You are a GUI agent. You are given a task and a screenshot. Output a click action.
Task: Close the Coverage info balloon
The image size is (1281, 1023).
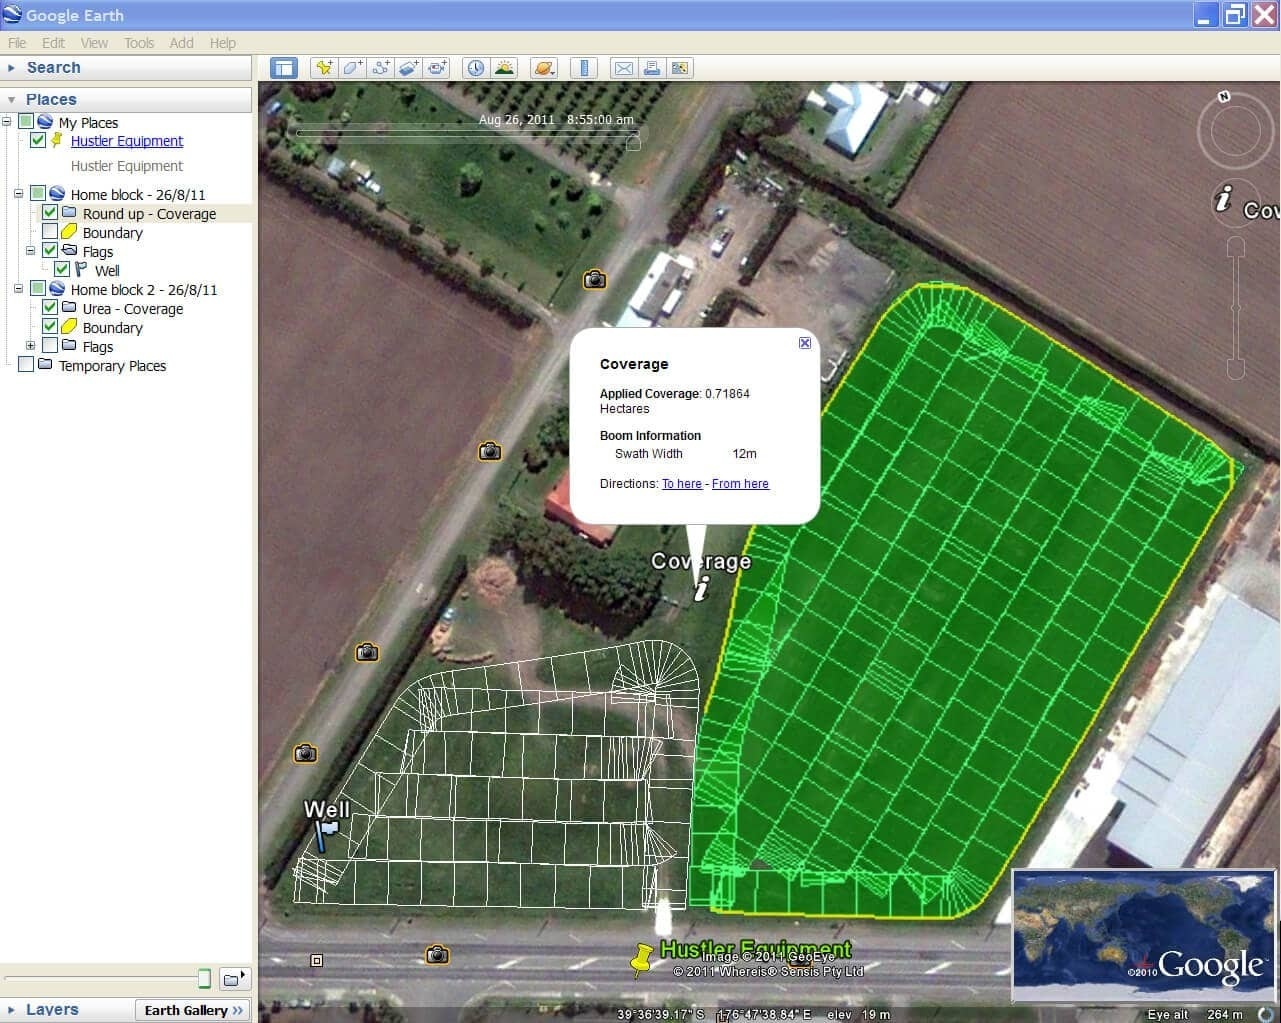tap(805, 343)
